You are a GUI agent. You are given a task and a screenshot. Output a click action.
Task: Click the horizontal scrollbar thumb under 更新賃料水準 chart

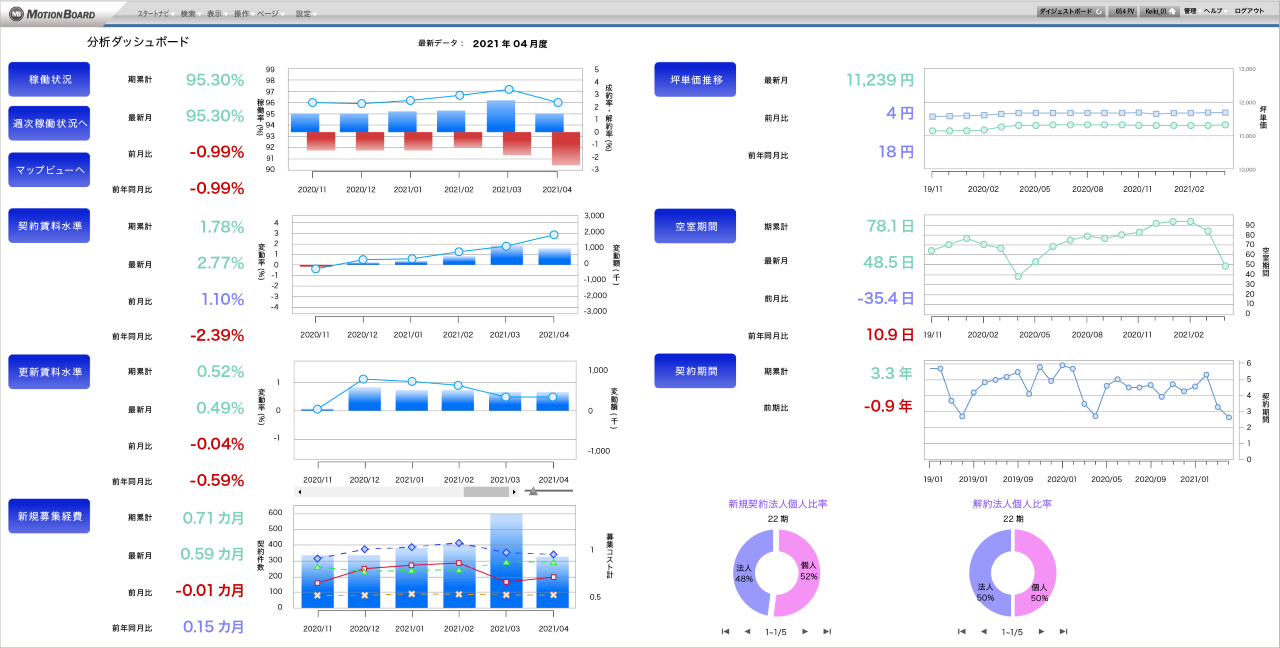tap(486, 492)
